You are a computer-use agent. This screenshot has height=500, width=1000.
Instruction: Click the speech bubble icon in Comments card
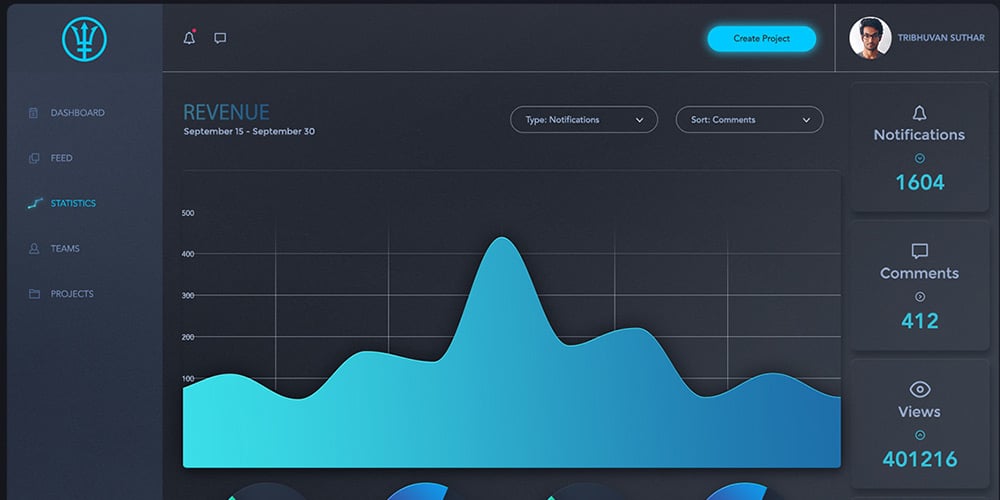pos(920,251)
